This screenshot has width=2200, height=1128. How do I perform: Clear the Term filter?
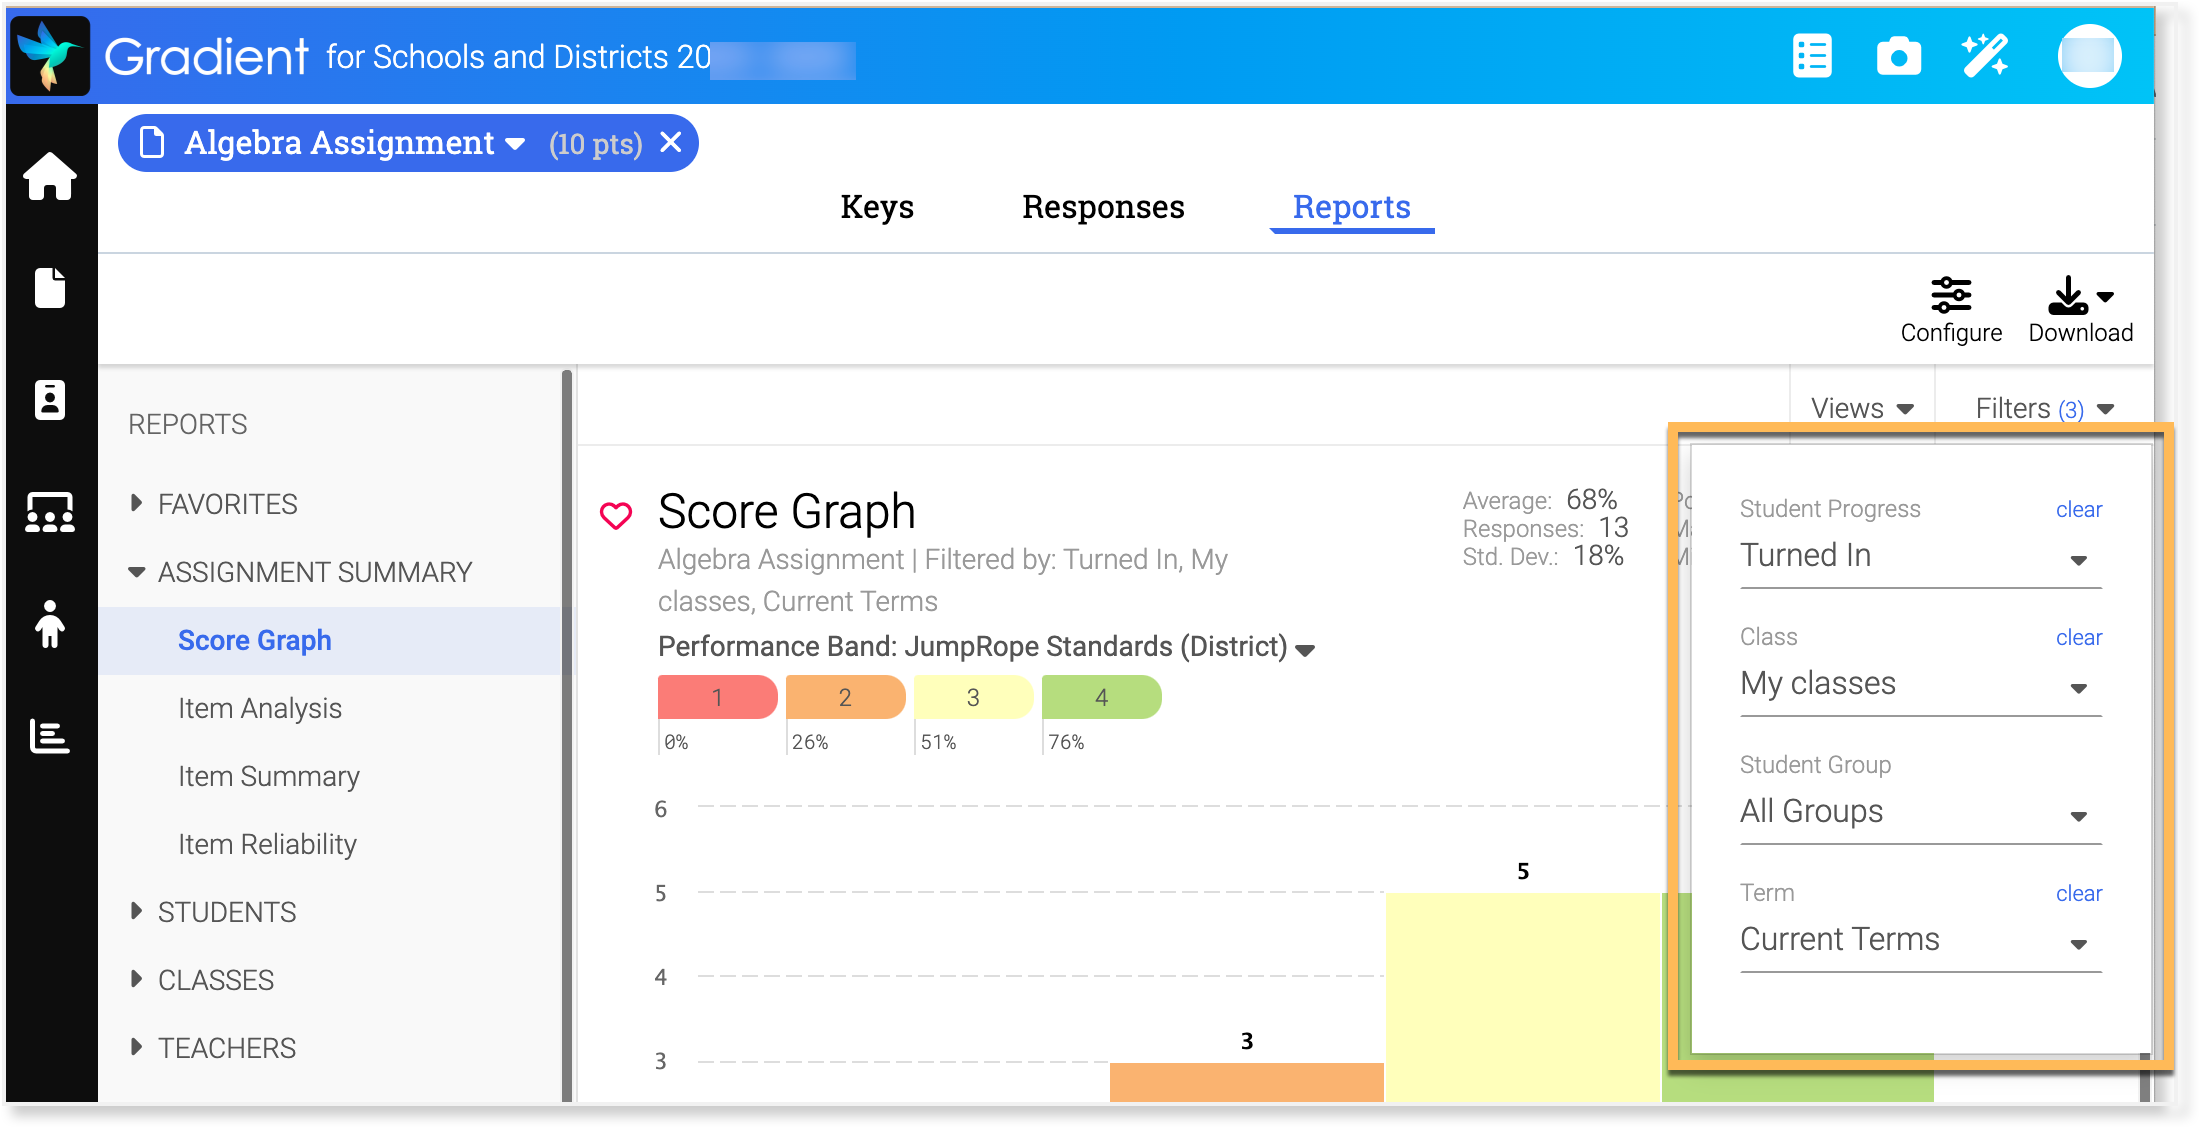[x=2078, y=893]
